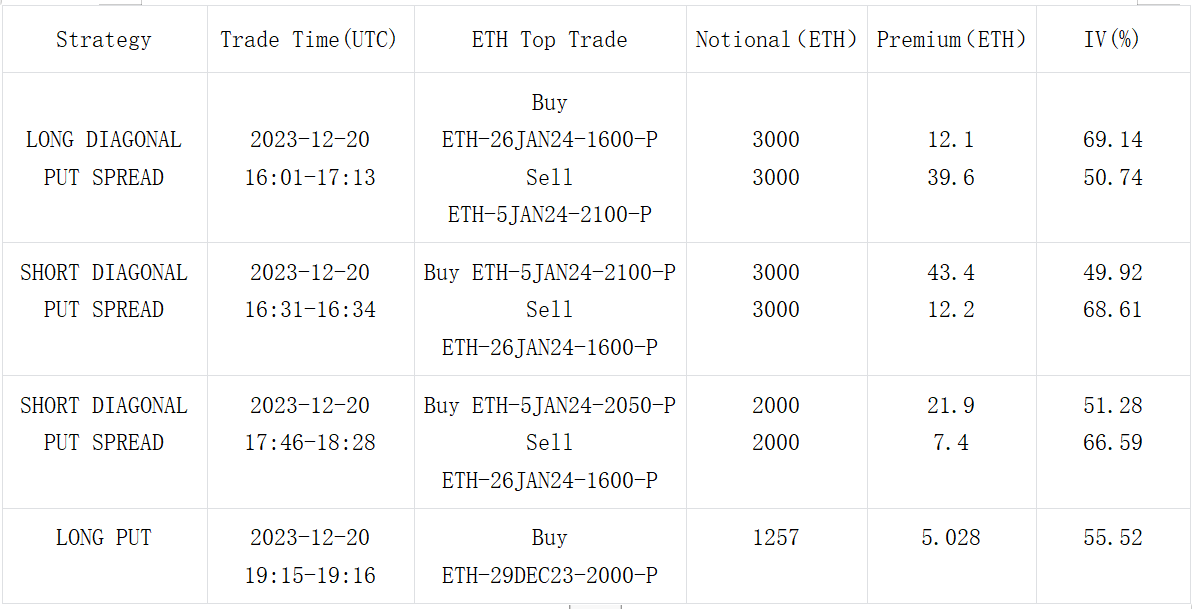Click the ETH Top Trade column header
This screenshot has height=609, width=1192.
pos(549,40)
